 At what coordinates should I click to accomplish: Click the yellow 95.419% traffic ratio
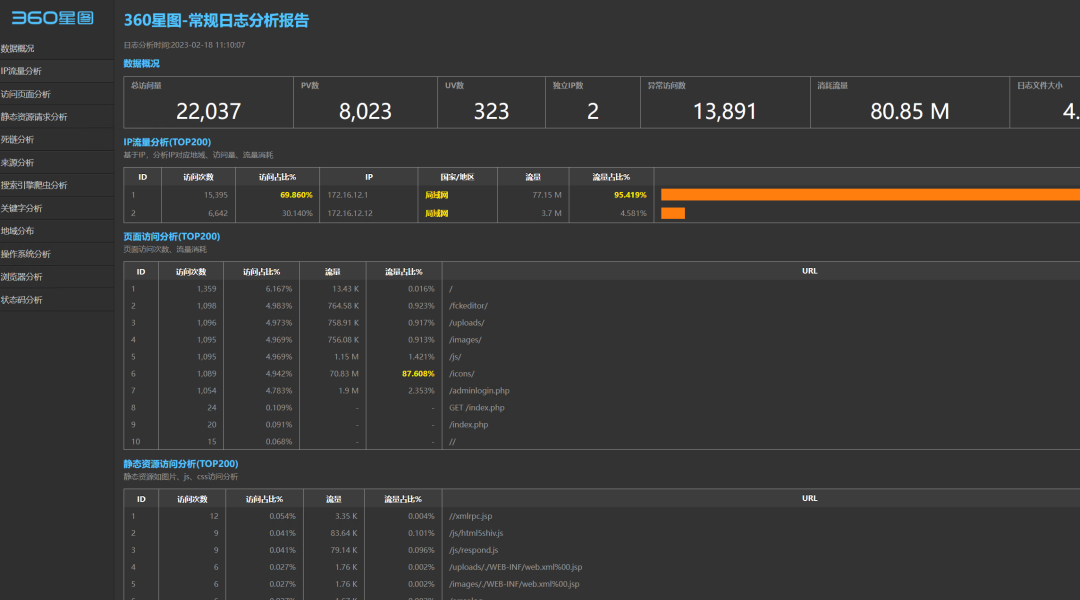pos(630,195)
